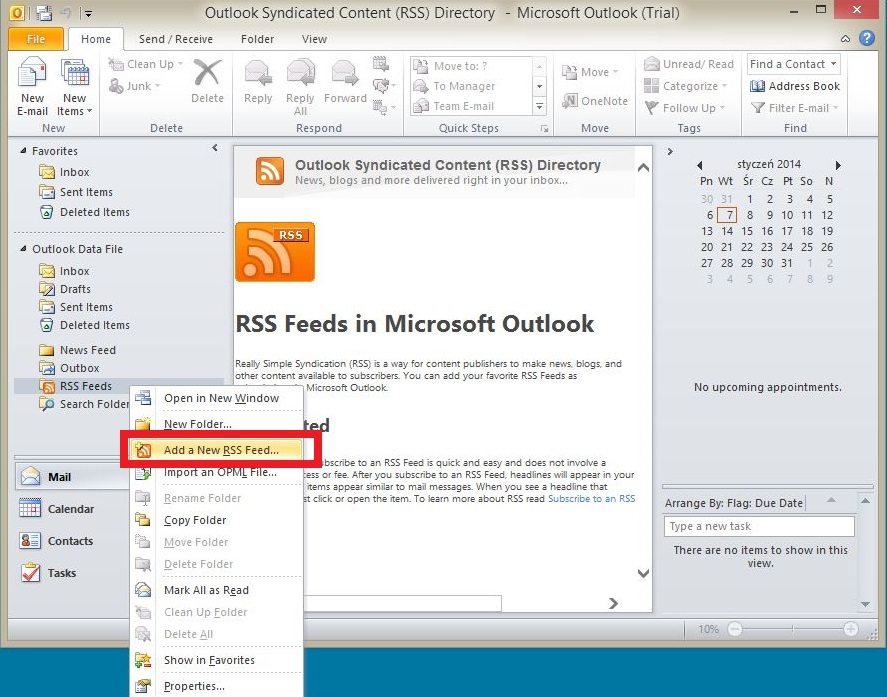
Task: Switch to Mail in navigation pane
Action: click(x=72, y=477)
